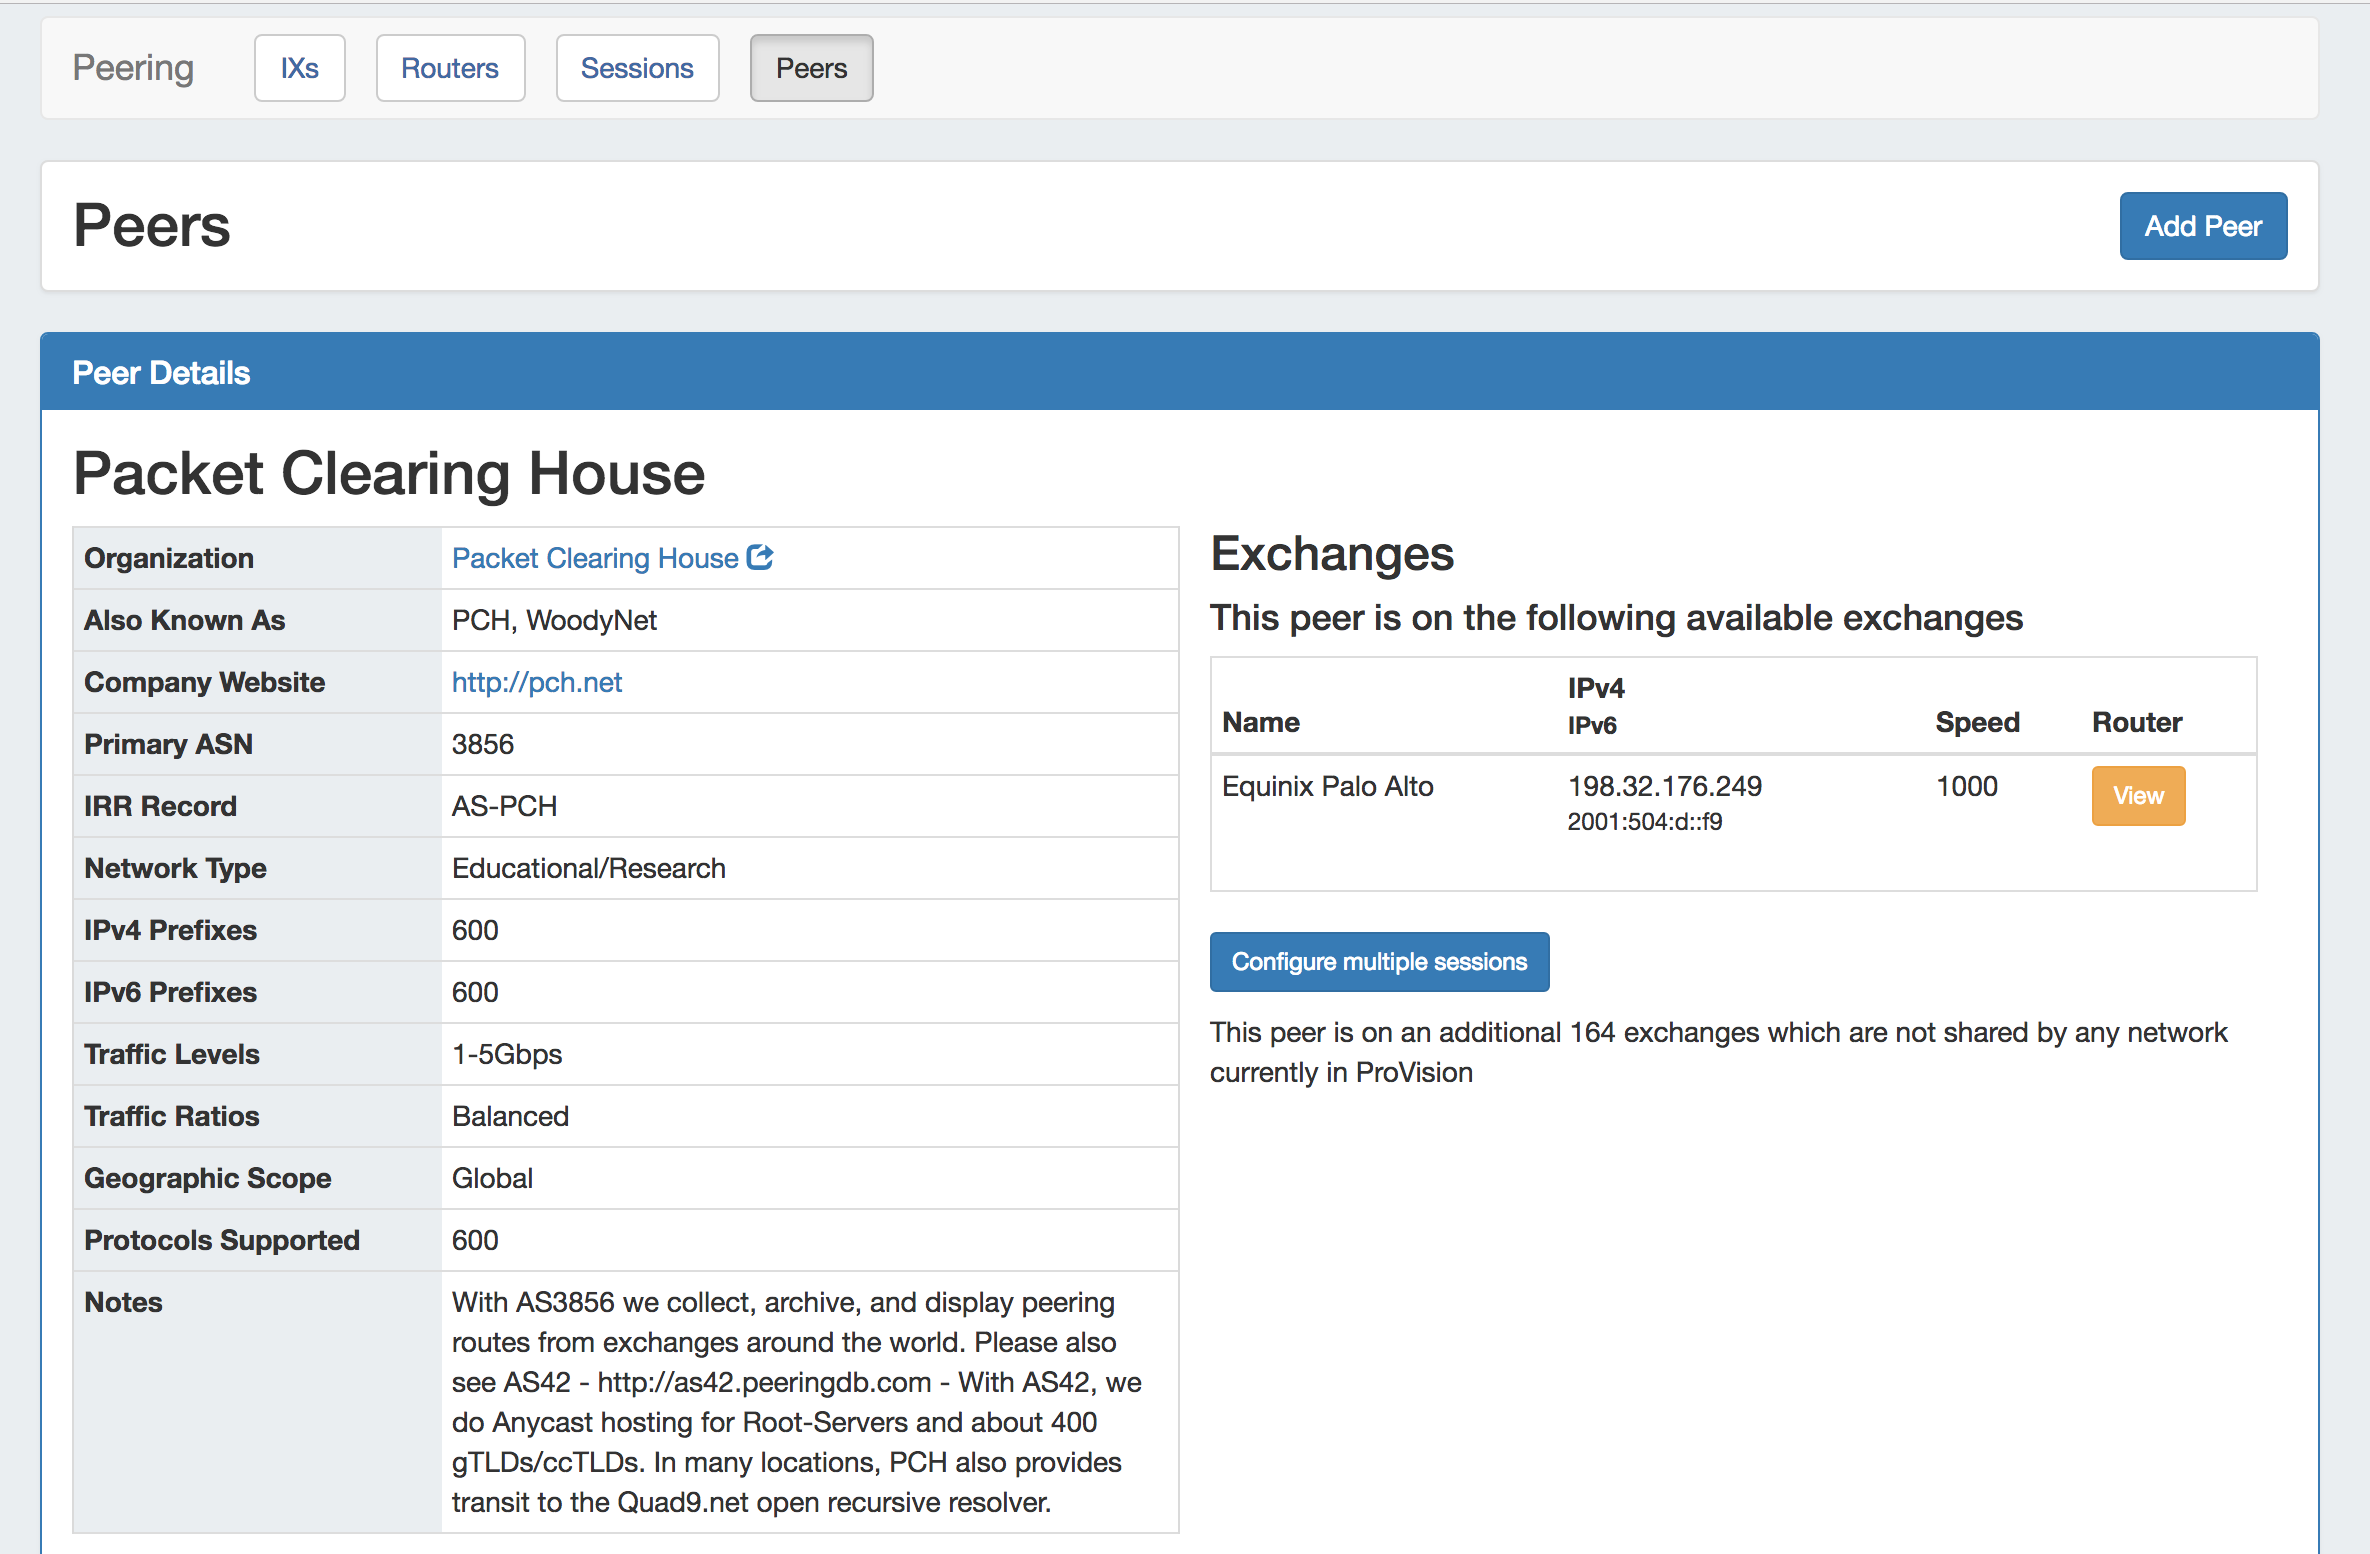
Task: Click the Packet Clearing House heading
Action: coord(389,473)
